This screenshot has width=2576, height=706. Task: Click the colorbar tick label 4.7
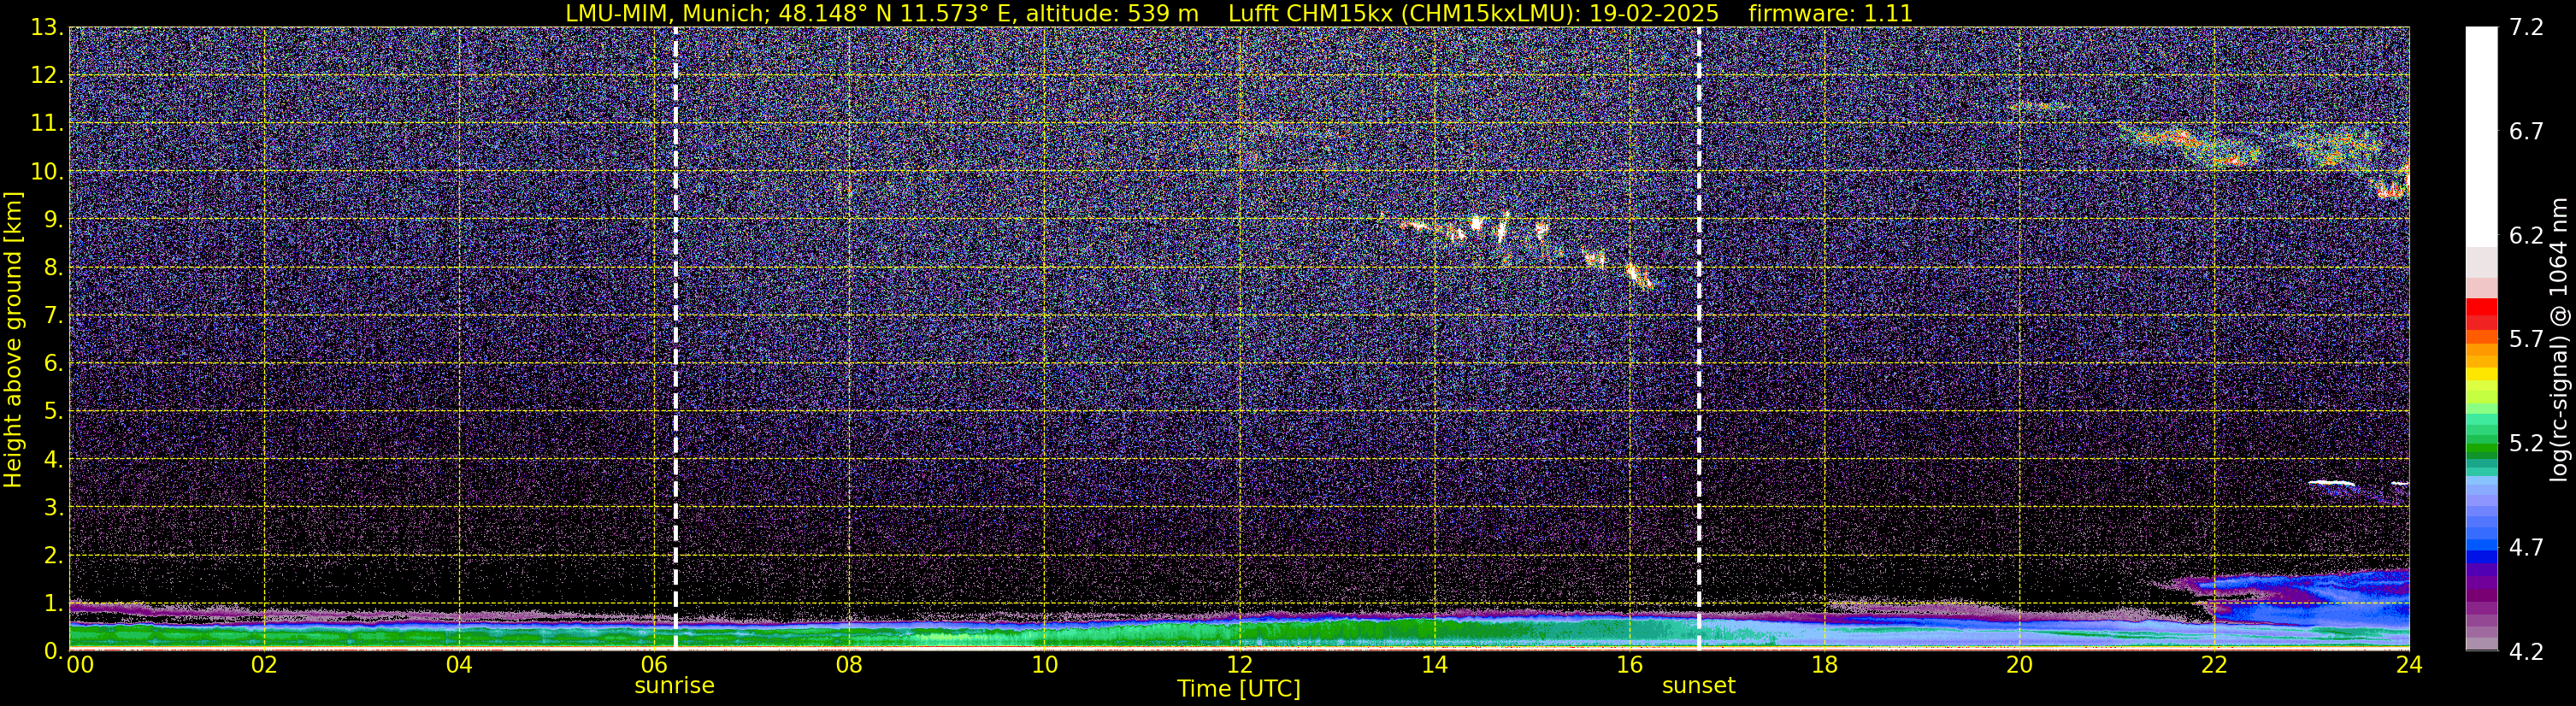pos(2526,547)
